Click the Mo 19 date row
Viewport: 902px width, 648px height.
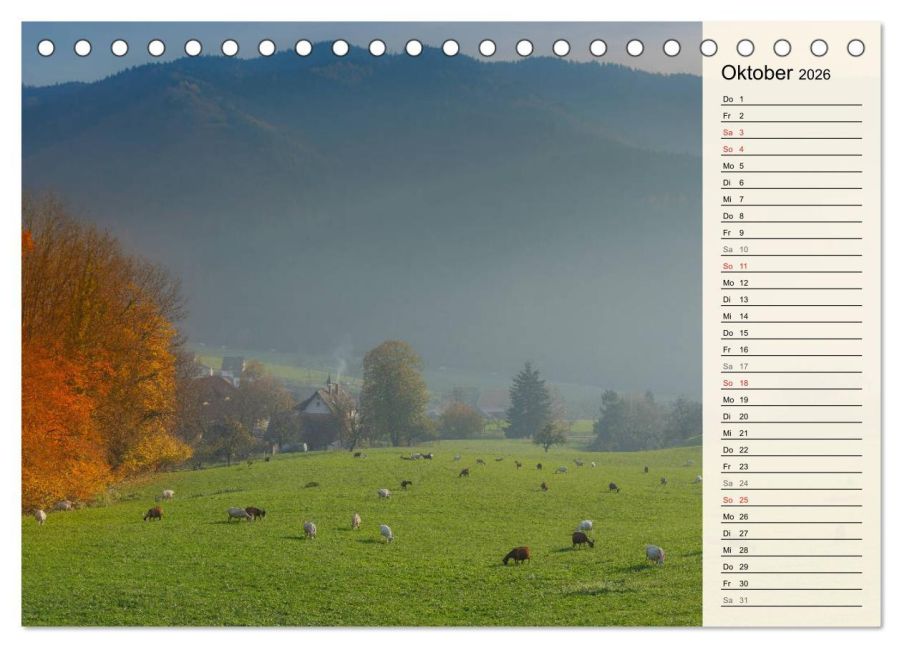point(790,399)
